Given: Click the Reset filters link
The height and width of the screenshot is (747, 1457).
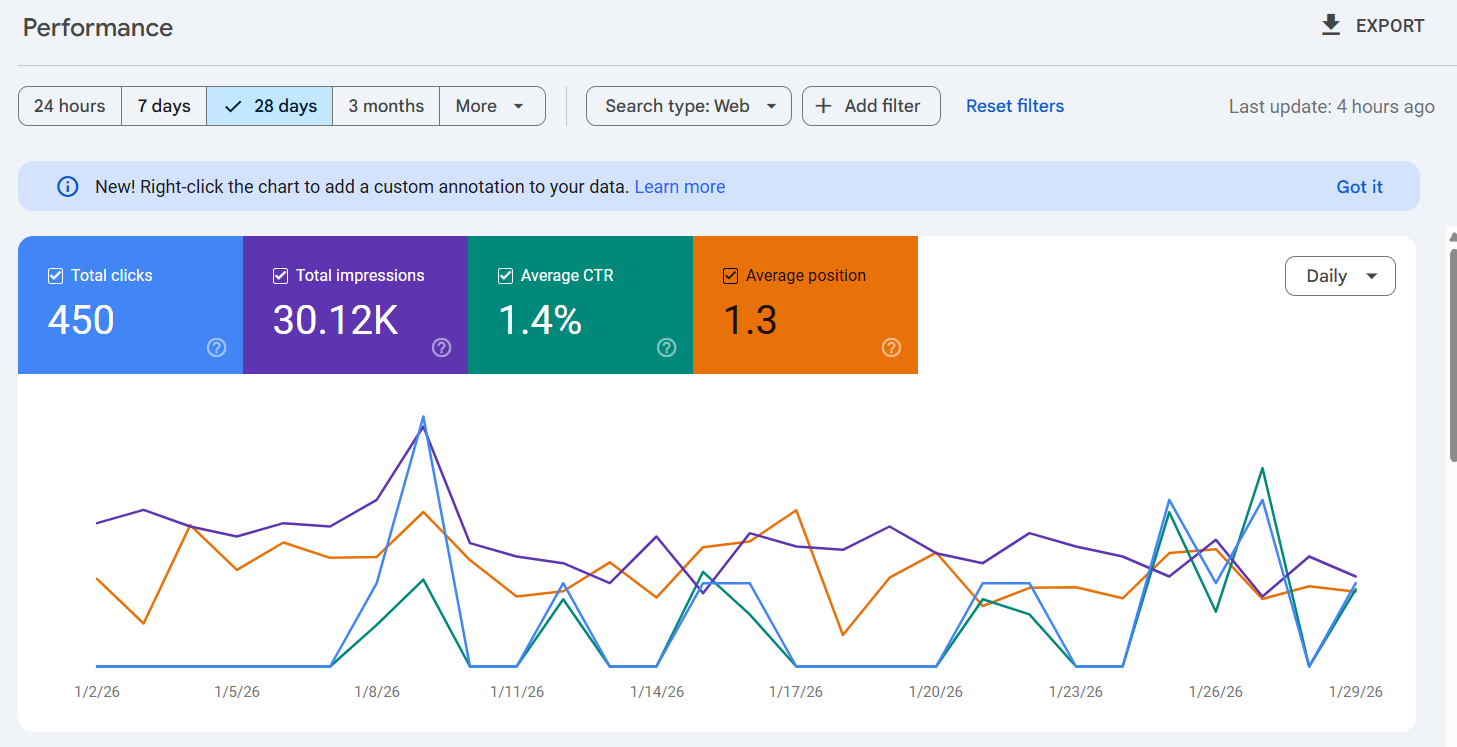Looking at the screenshot, I should click(1014, 106).
